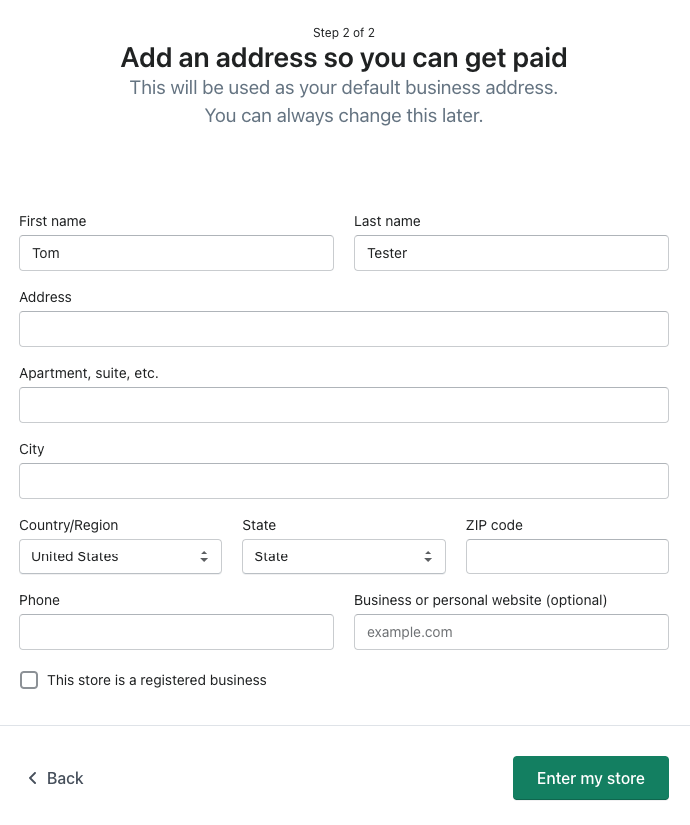Image resolution: width=690 pixels, height=825 pixels.
Task: Click the back chevron arrow icon
Action: [x=33, y=778]
